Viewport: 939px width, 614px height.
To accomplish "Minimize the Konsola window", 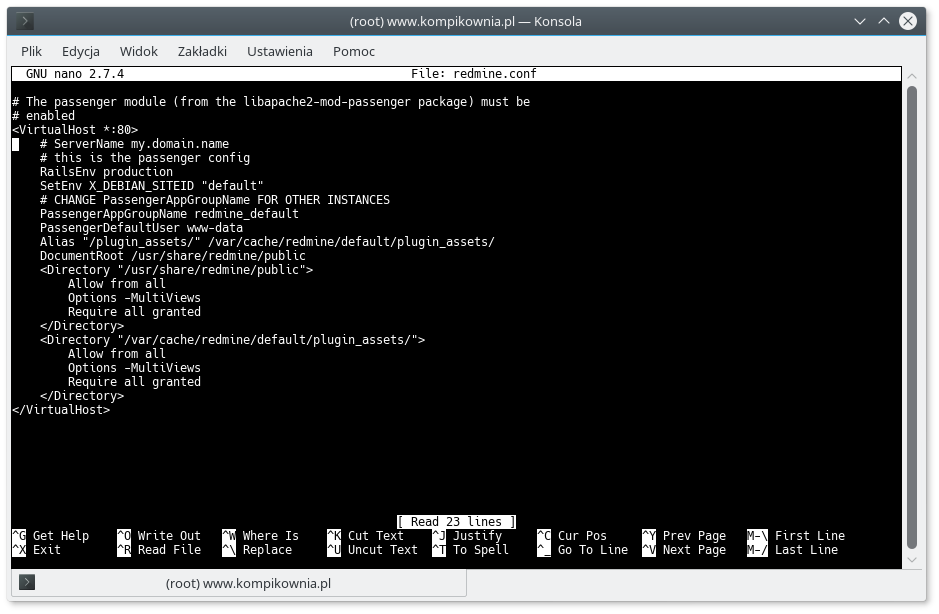I will (860, 22).
